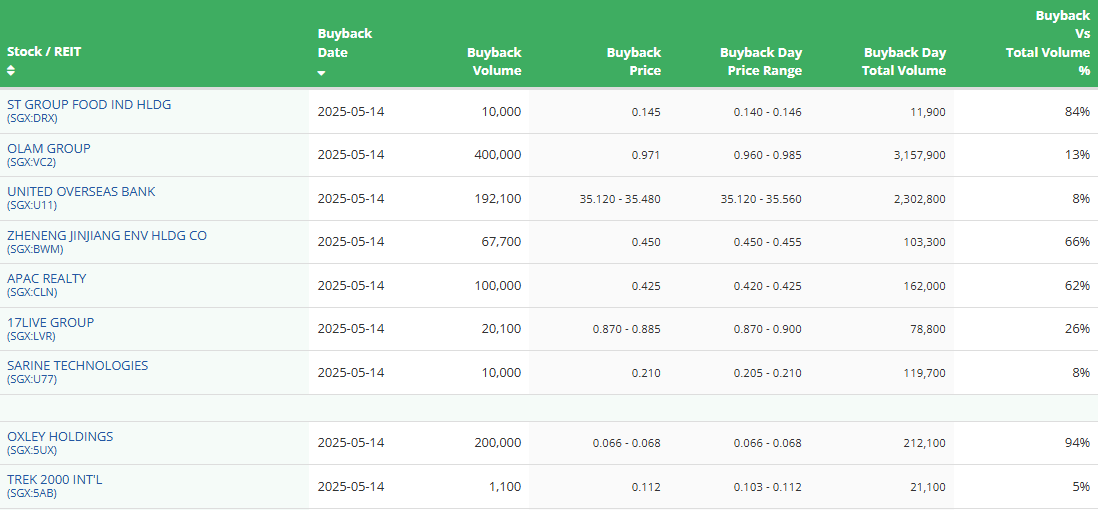Open OLAM GROUP stock link
This screenshot has width=1099, height=510.
[x=49, y=148]
